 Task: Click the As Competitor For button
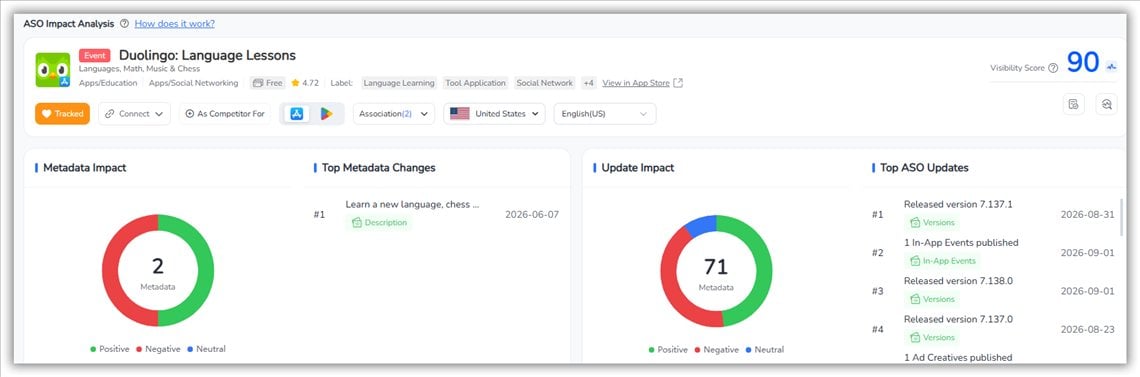tap(225, 114)
